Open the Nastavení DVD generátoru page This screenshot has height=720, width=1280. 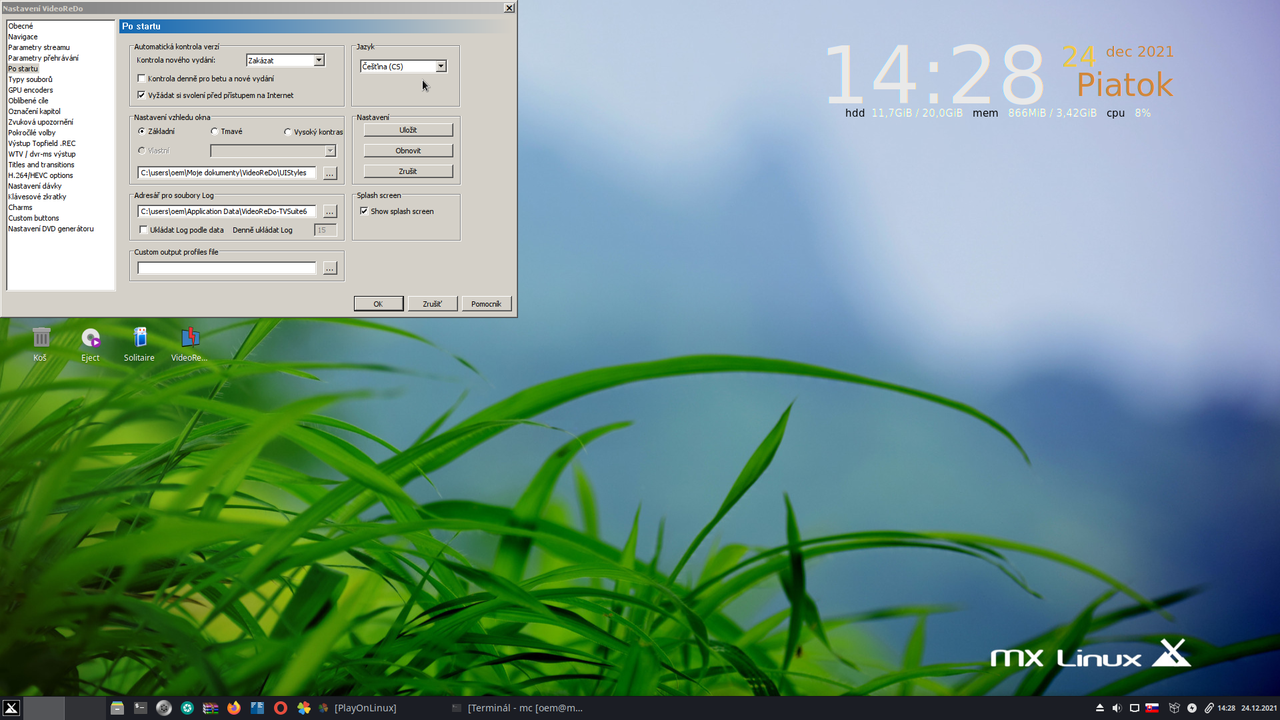[x=51, y=229]
